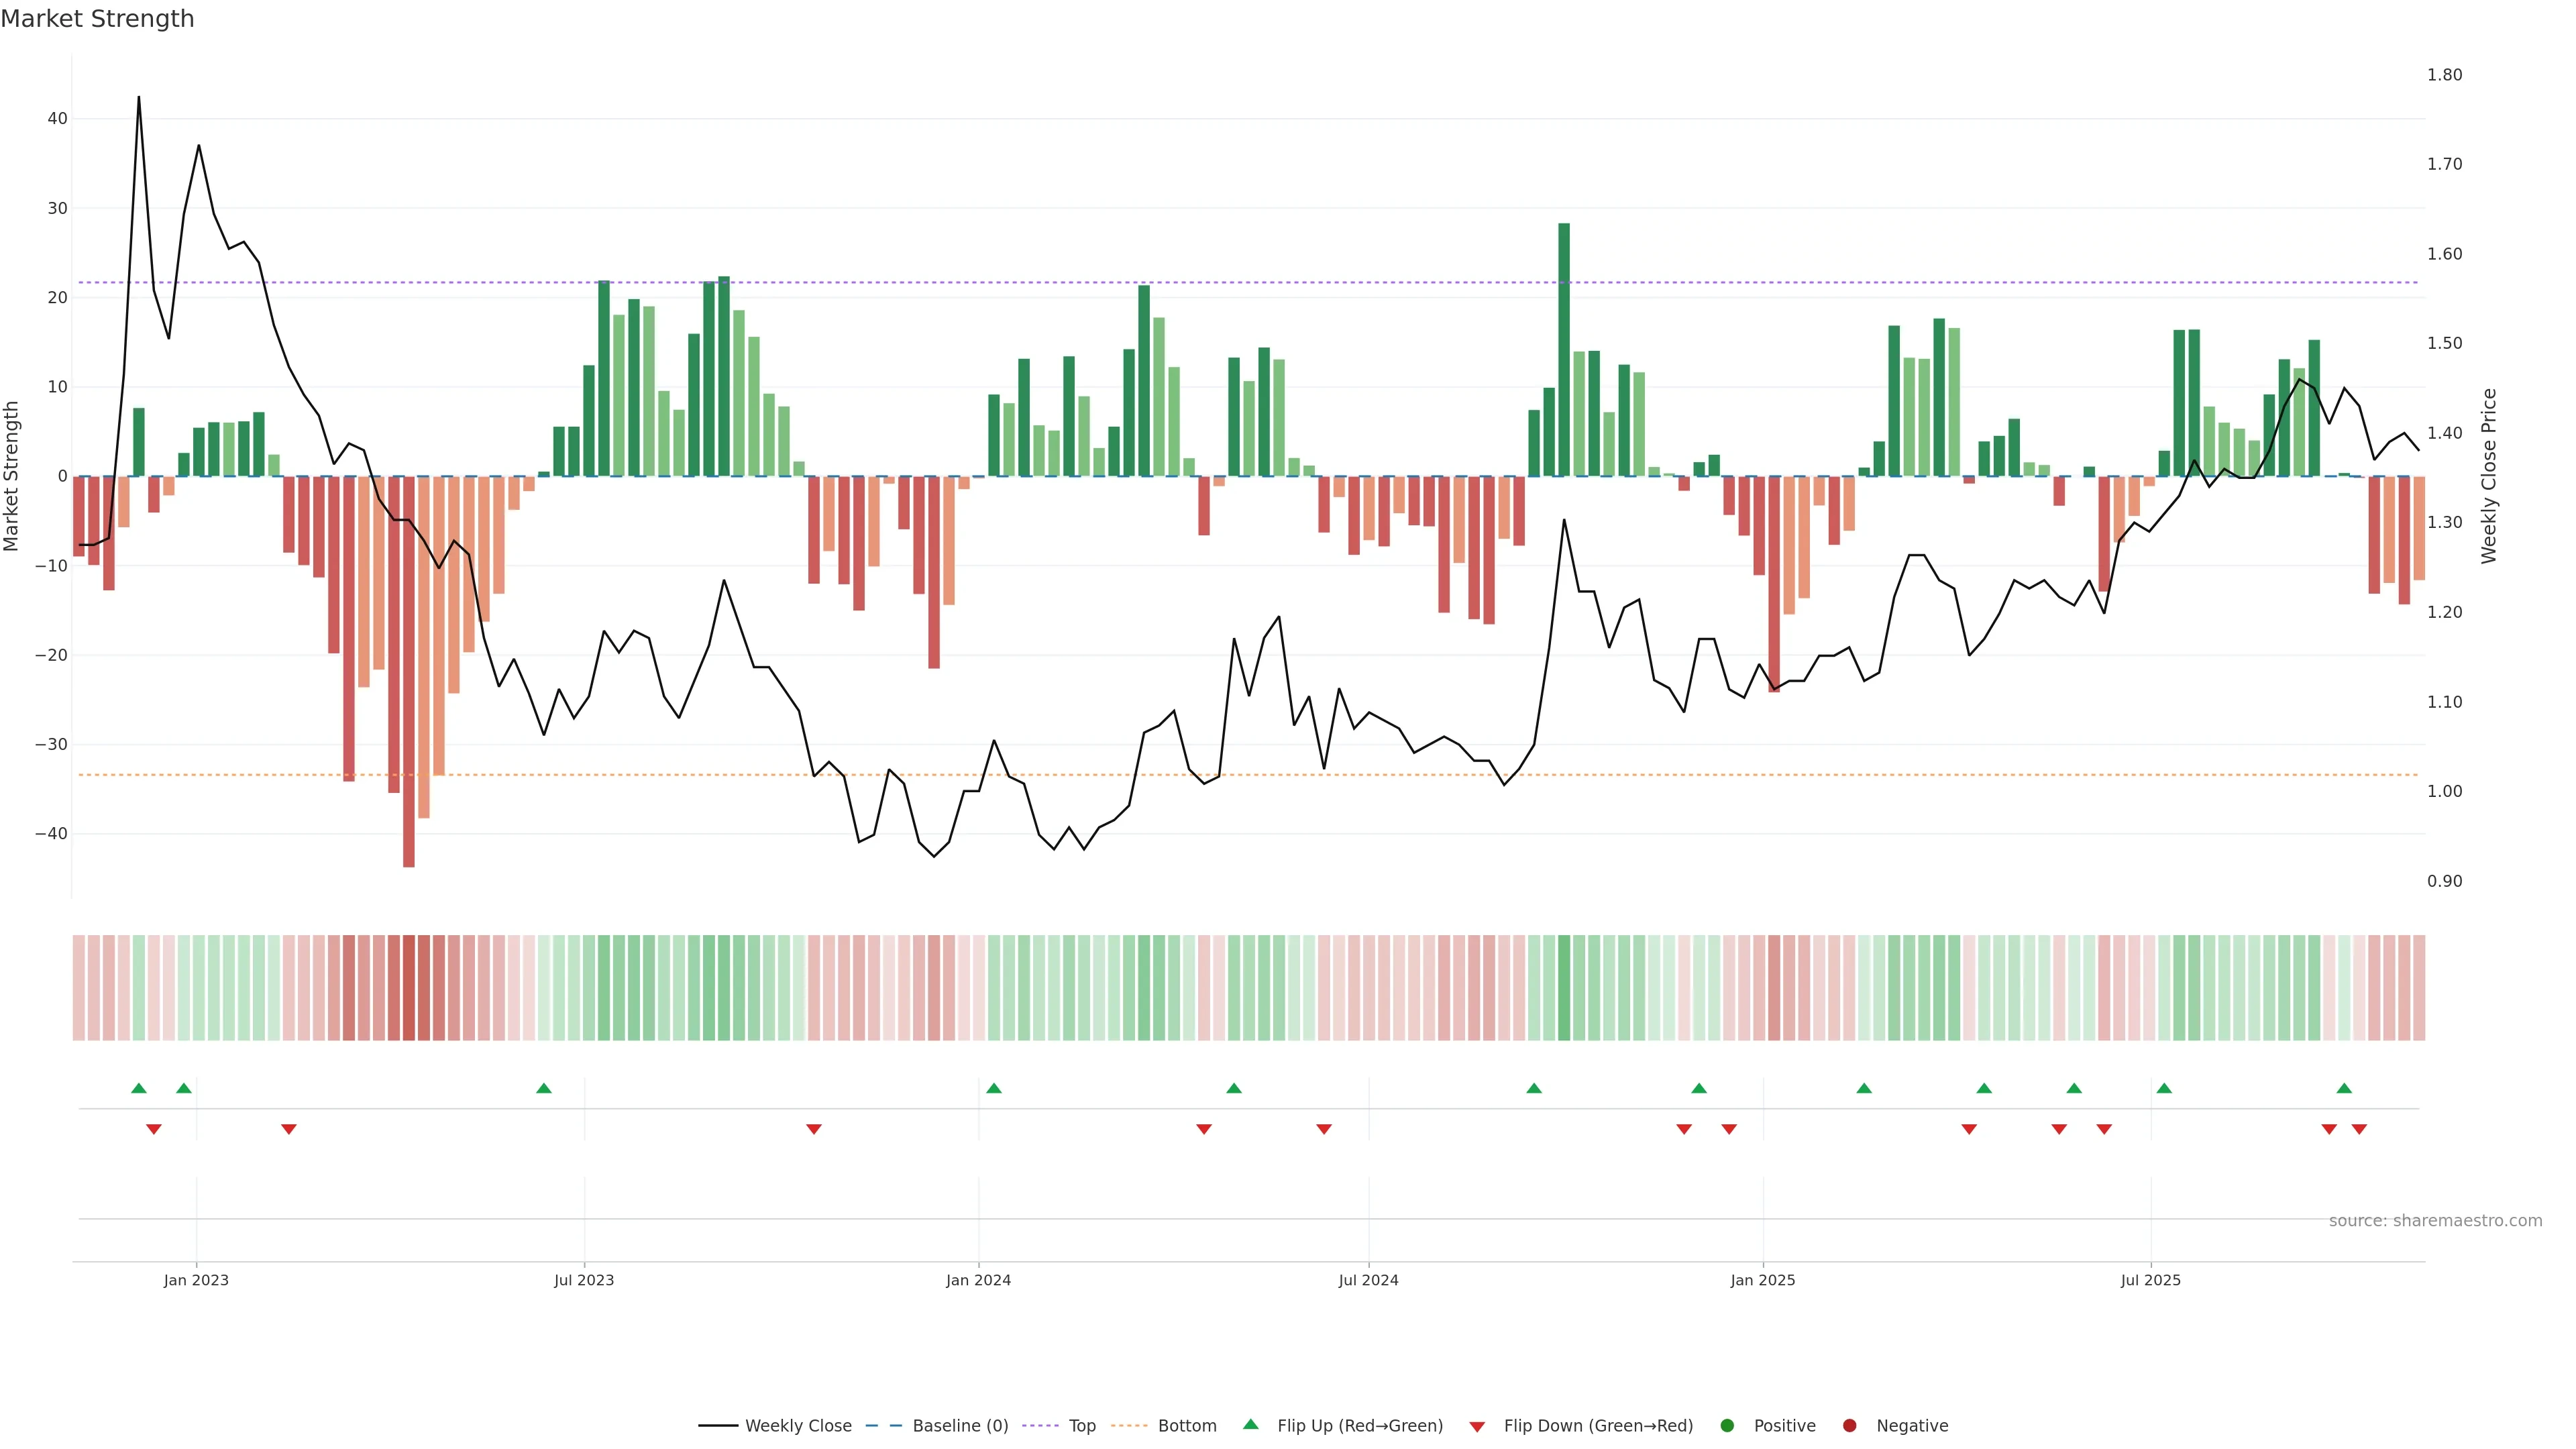Click the last red flip-down triangle marker
This screenshot has width=2576, height=1449.
pyautogui.click(x=2359, y=1129)
